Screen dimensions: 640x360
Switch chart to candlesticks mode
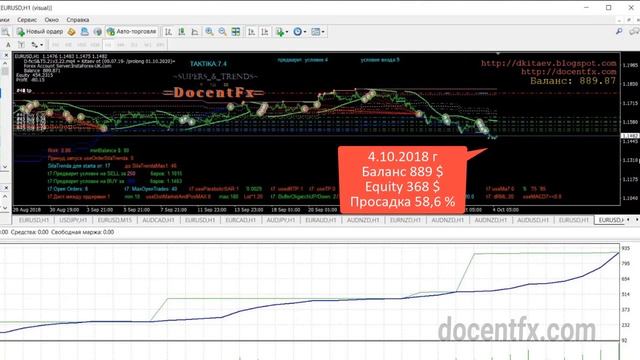tap(182, 31)
